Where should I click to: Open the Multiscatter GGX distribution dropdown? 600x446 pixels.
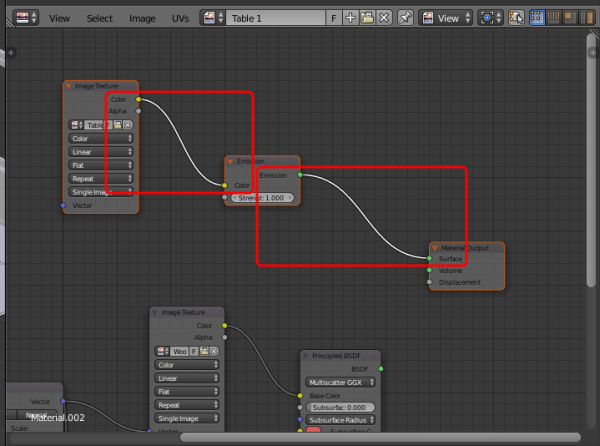tap(340, 383)
